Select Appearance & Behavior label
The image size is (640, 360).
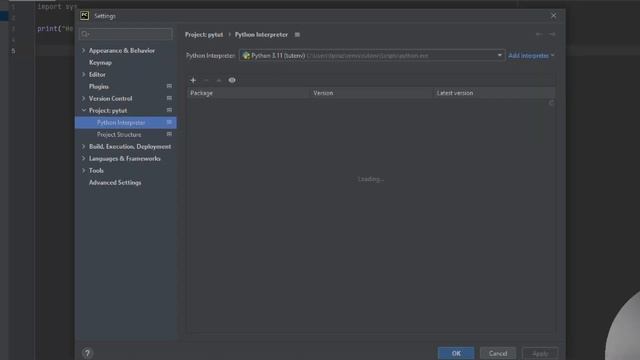coord(122,51)
